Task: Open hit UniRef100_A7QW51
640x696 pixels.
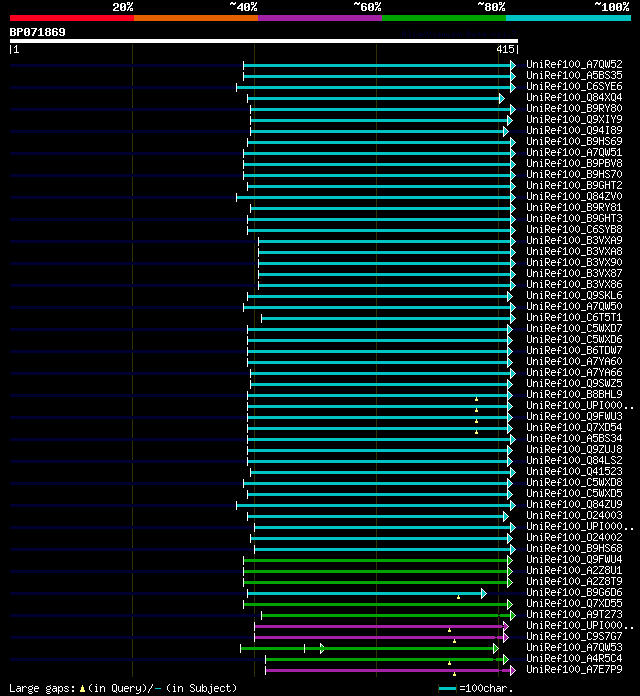Action: pyautogui.click(x=574, y=153)
